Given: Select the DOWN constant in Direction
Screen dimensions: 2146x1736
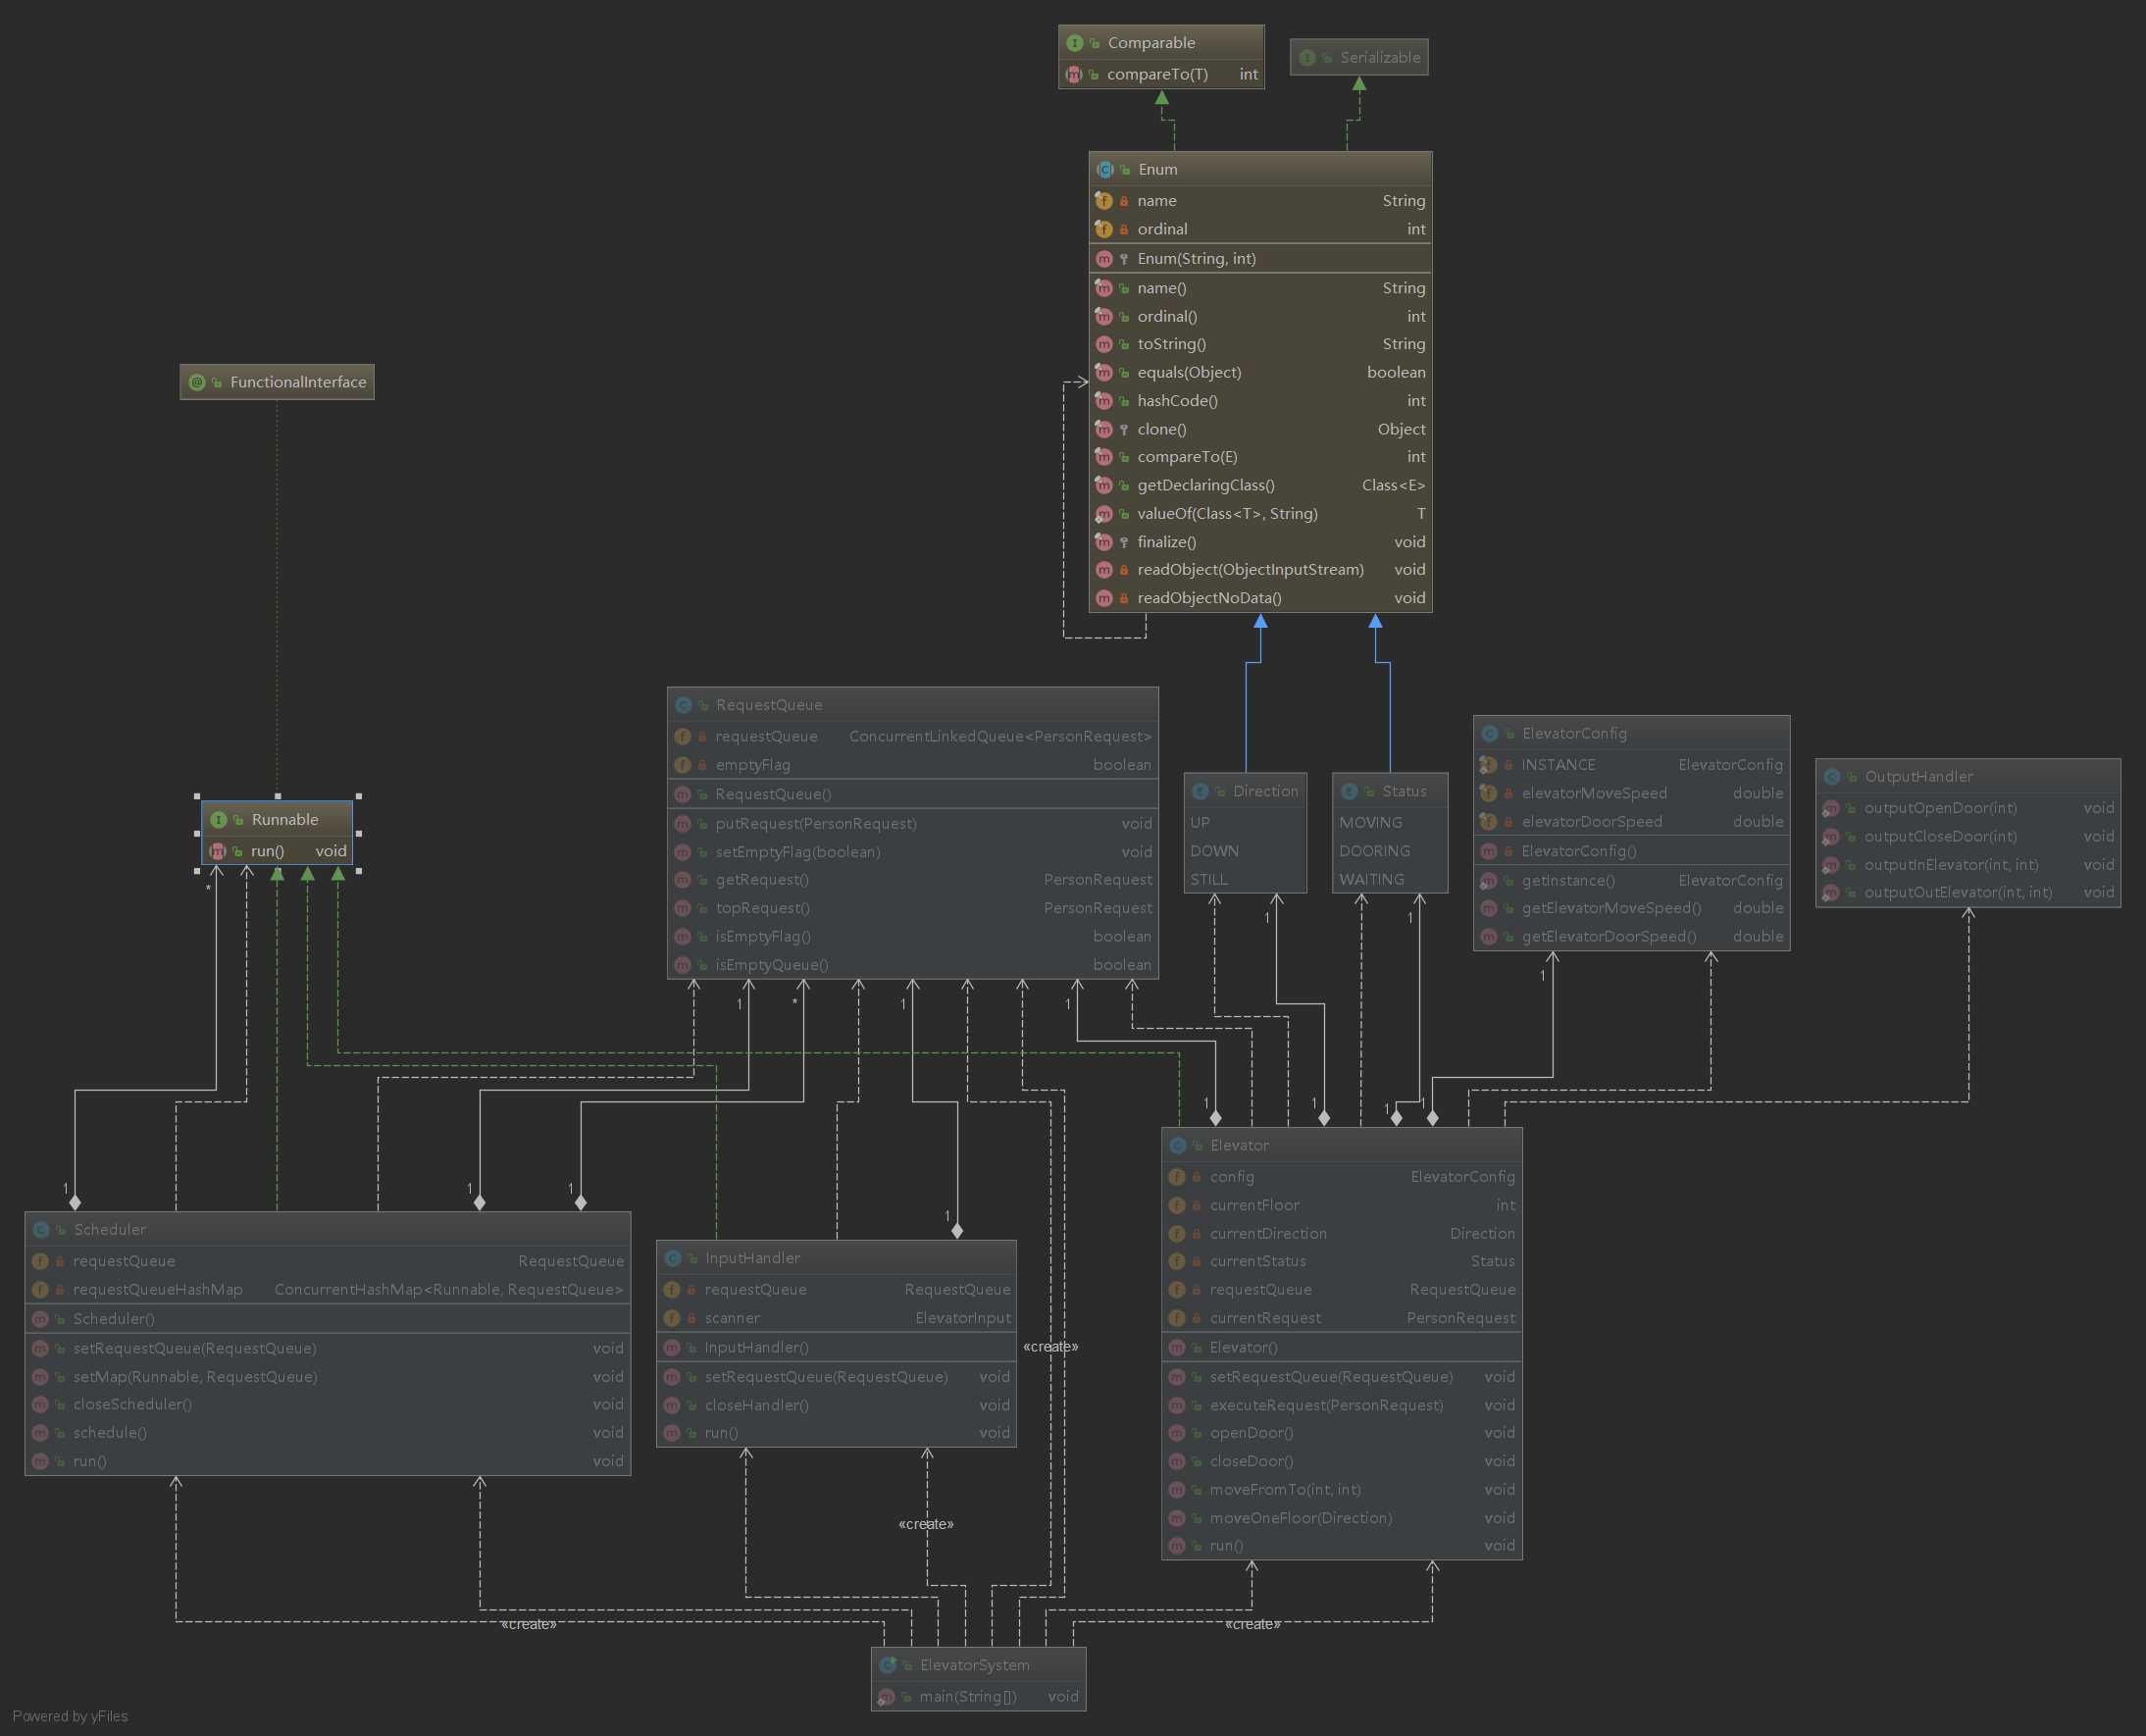Looking at the screenshot, I should click(x=1245, y=851).
